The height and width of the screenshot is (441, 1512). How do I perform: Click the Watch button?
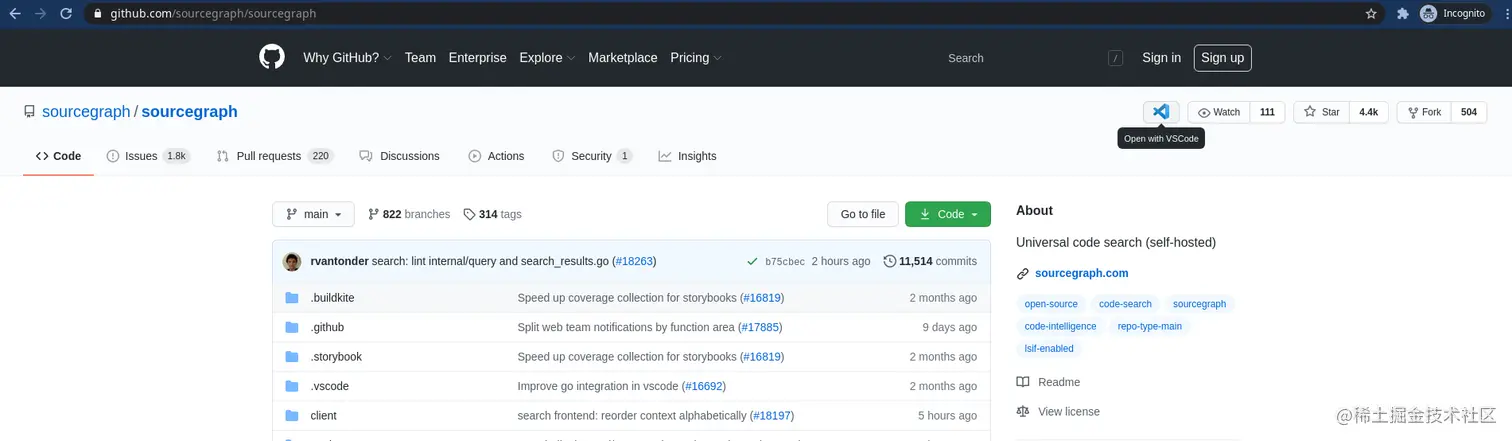tap(1219, 112)
